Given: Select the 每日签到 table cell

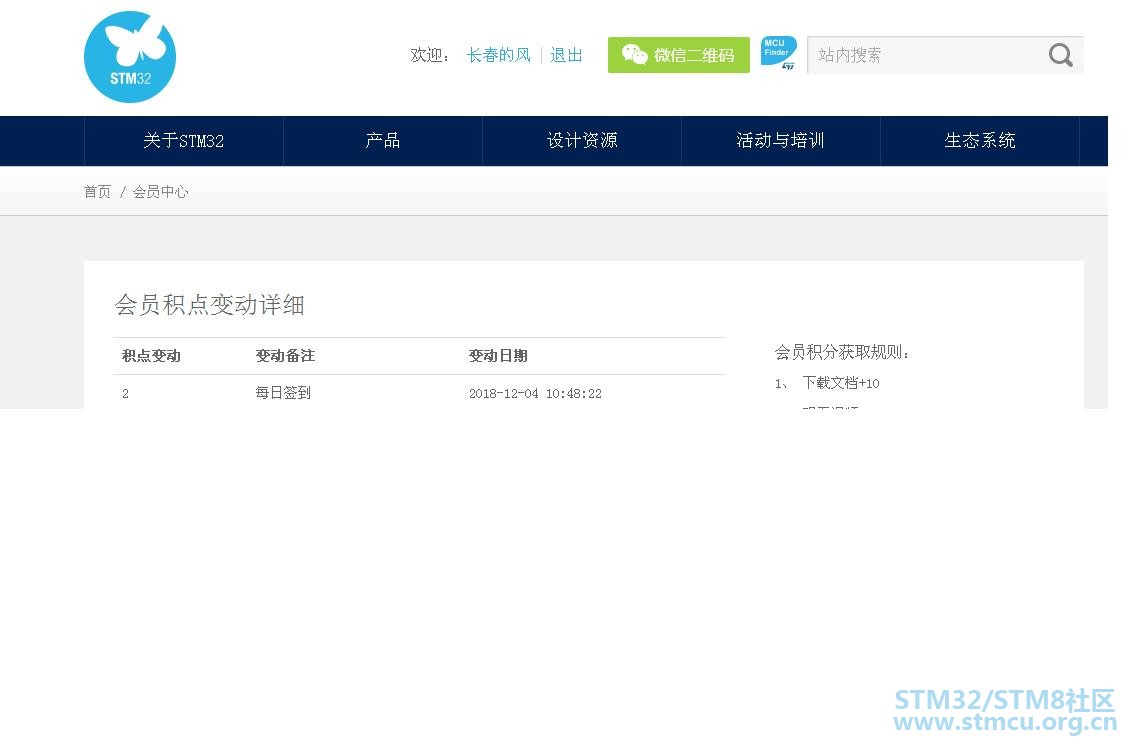Looking at the screenshot, I should pos(283,393).
